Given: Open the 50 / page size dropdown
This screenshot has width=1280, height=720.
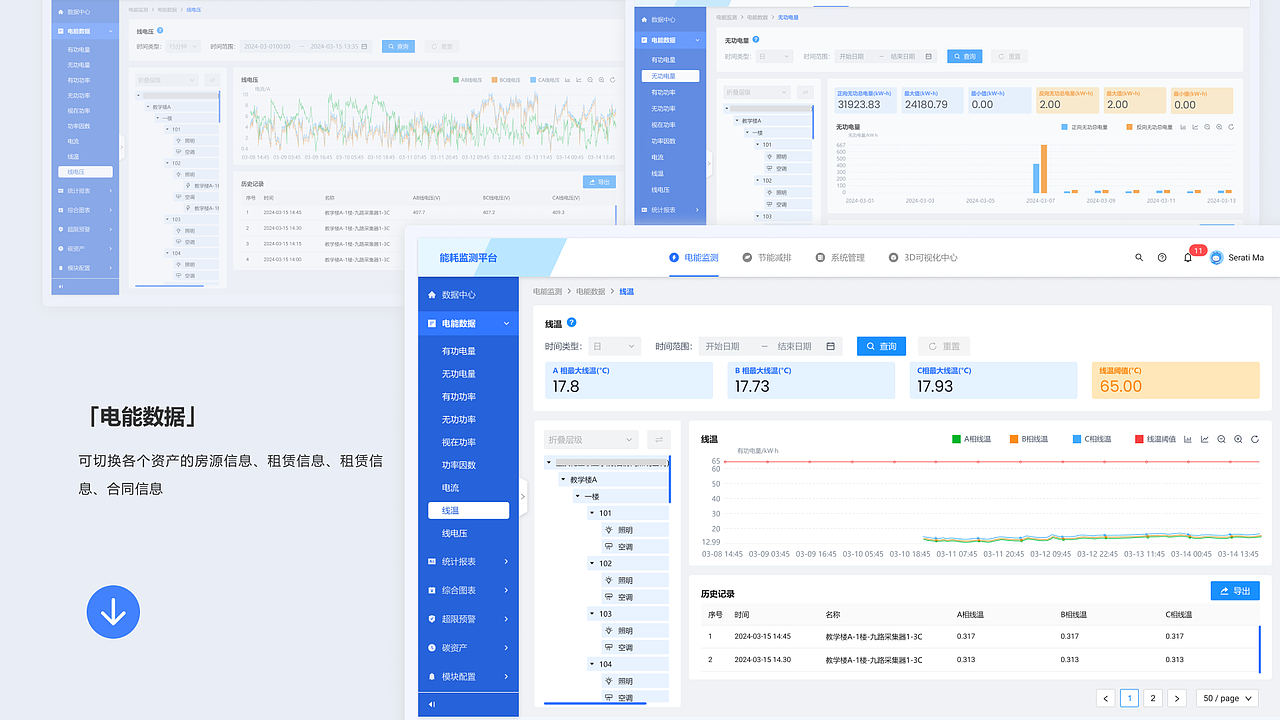Looking at the screenshot, I should [1227, 698].
